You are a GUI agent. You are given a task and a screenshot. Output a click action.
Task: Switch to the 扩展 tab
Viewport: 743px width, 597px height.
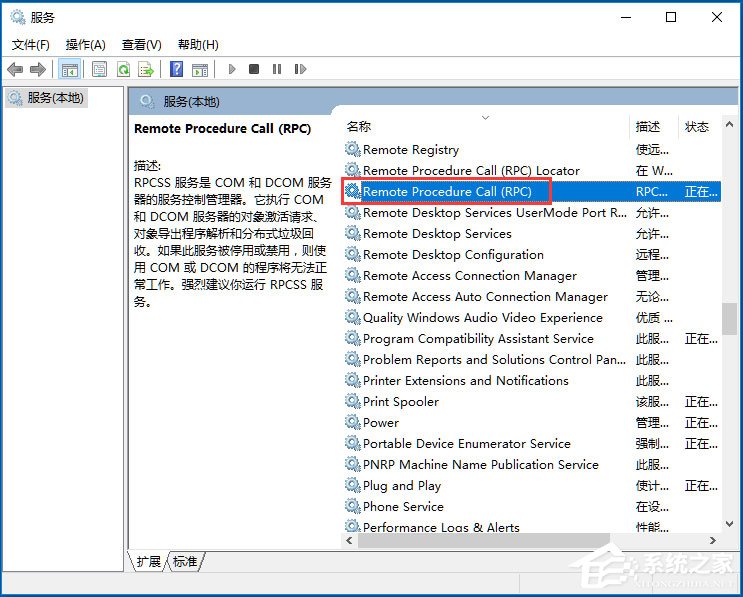click(148, 562)
